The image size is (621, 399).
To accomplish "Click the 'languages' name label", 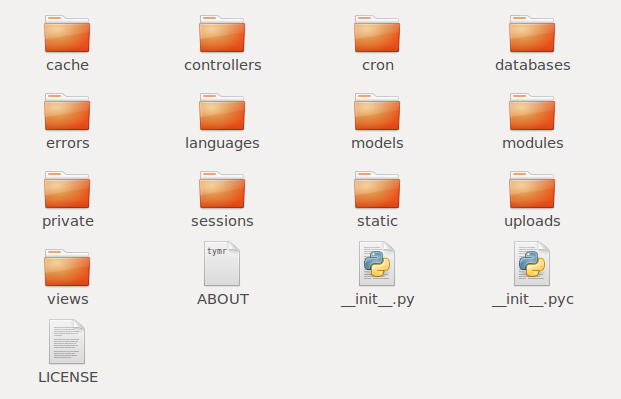I will click(222, 143).
